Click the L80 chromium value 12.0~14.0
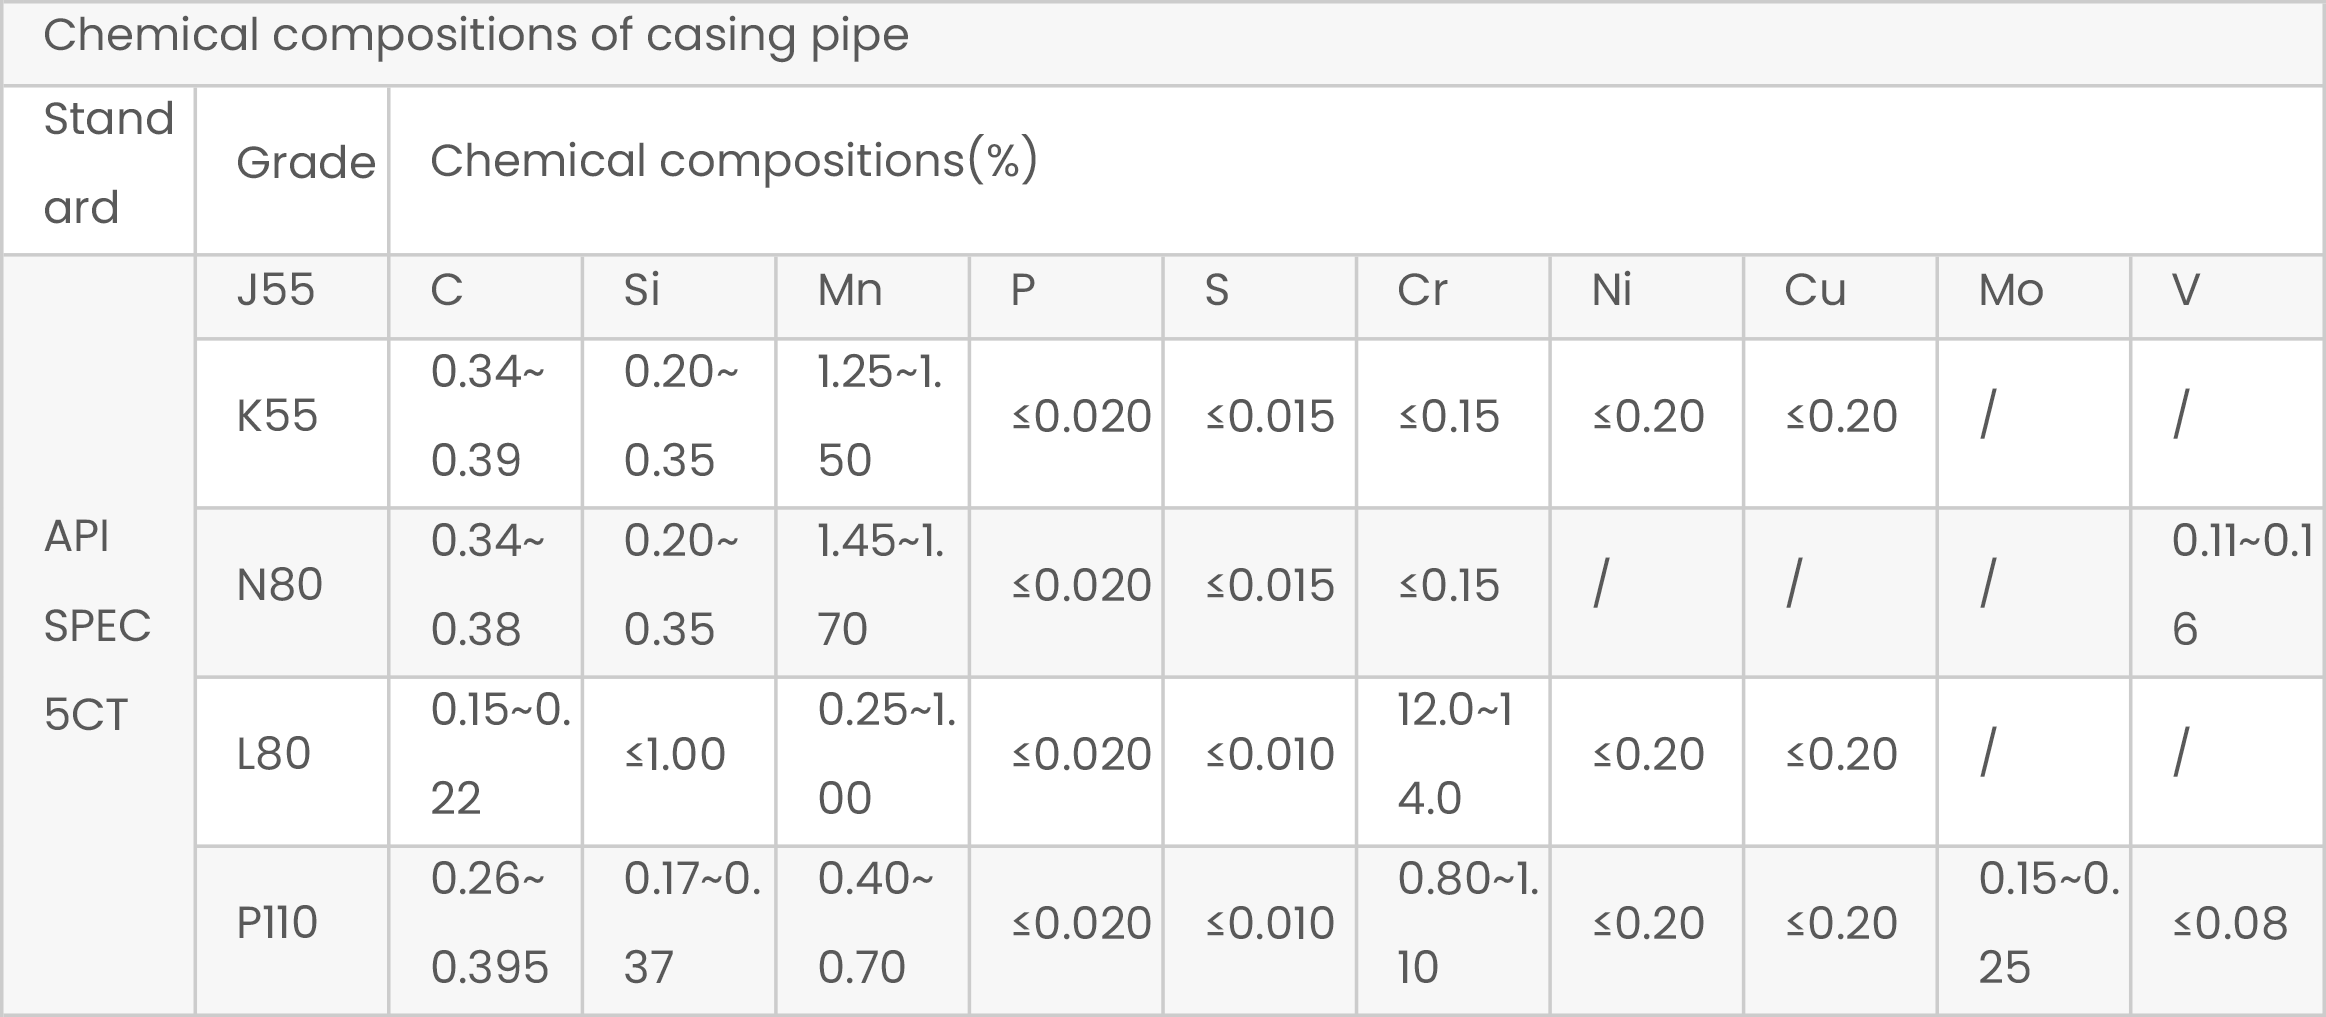Viewport: 2326px width, 1017px height. (x=1454, y=754)
